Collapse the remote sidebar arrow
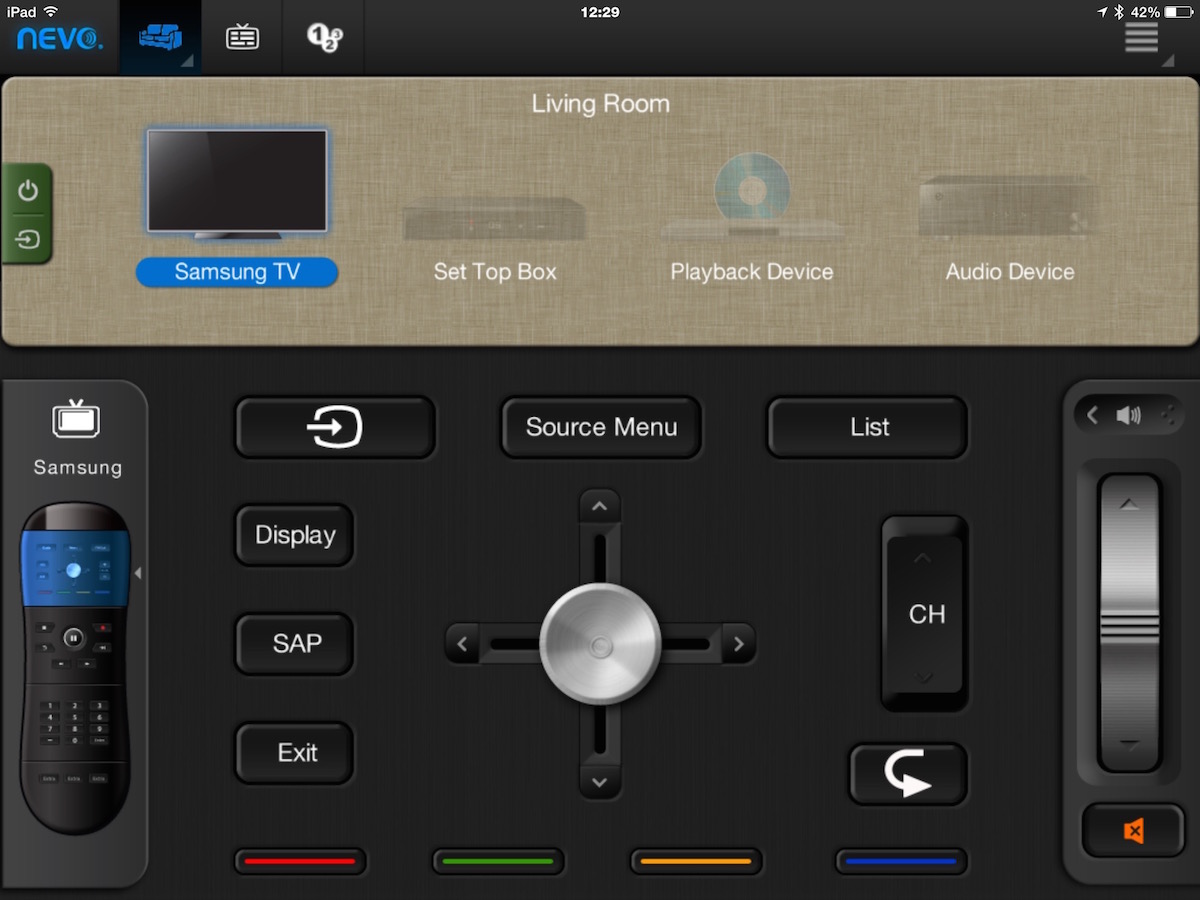This screenshot has width=1200, height=900. coord(138,573)
